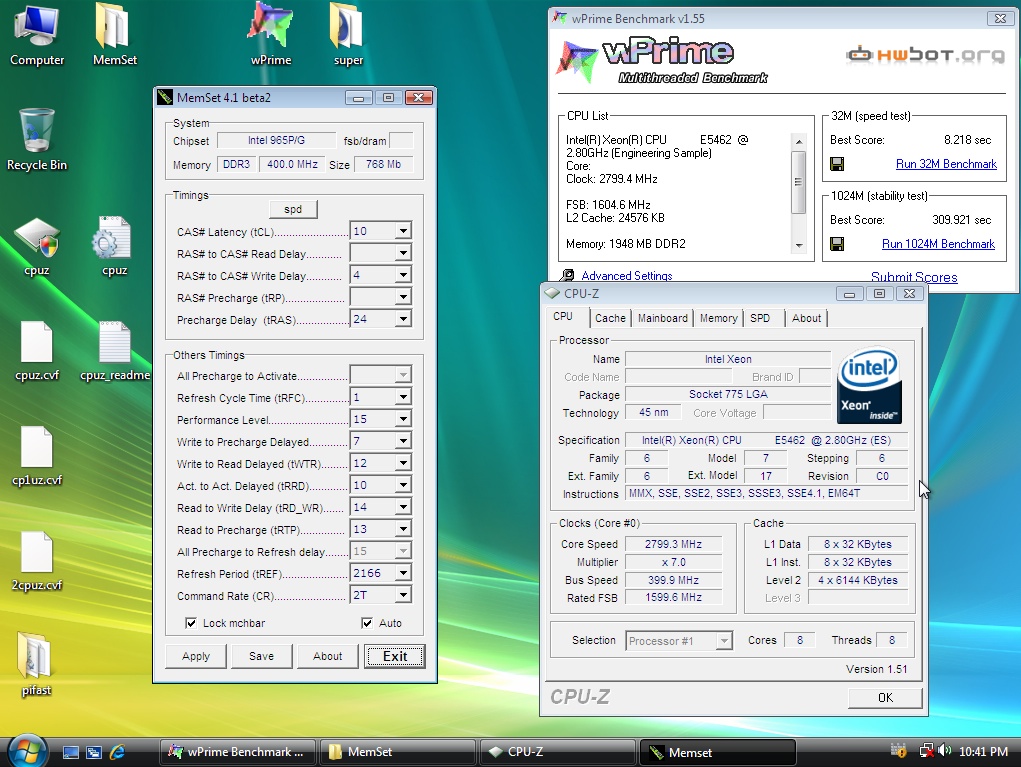
Task: Open the cpuz settings file with gear icon
Action: [x=114, y=246]
